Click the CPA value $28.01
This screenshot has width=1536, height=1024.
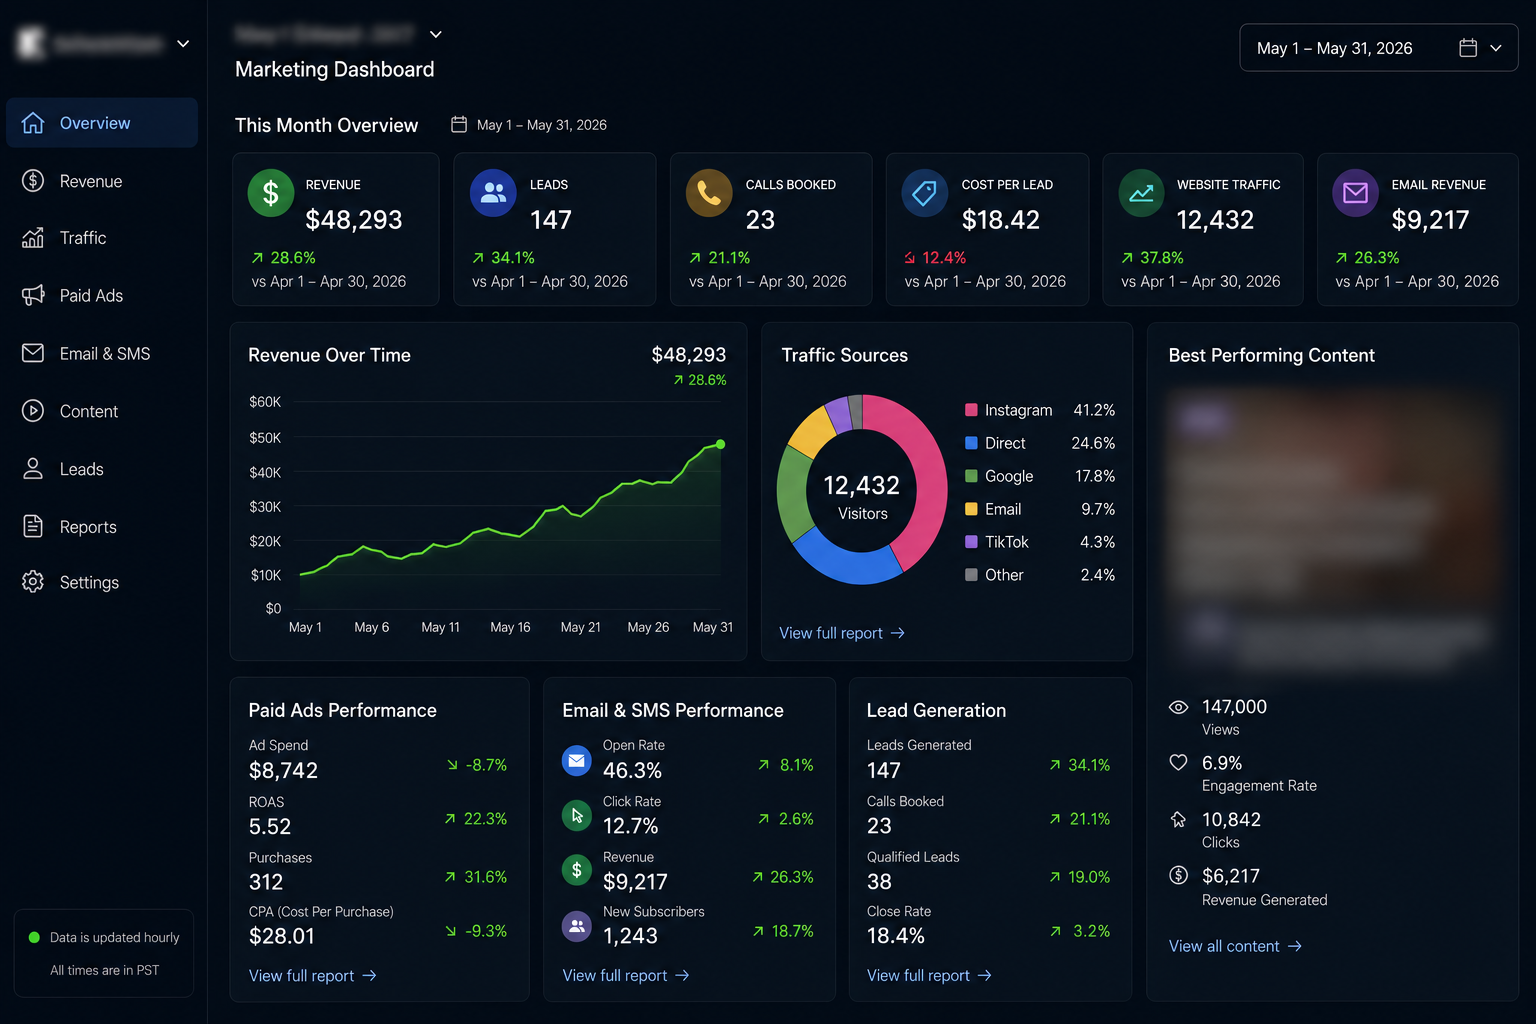[x=282, y=936]
